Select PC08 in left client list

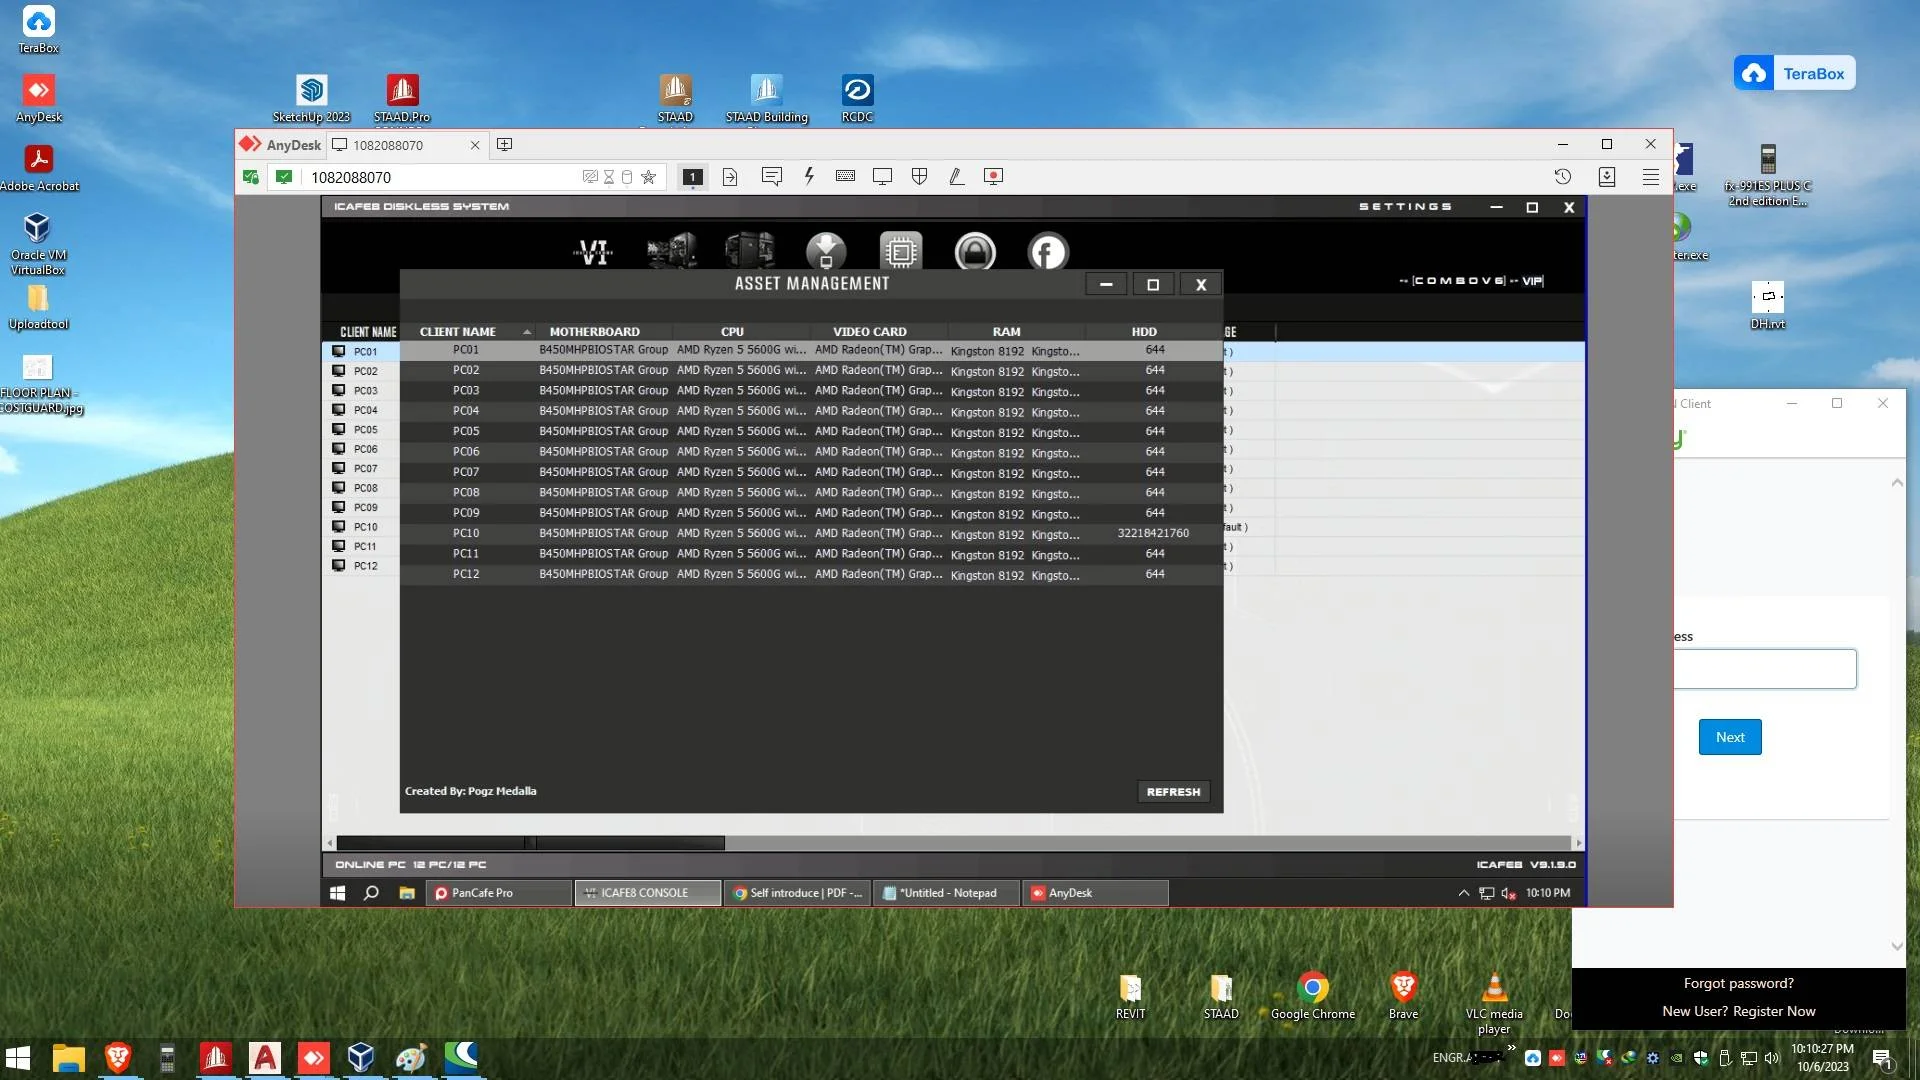[x=365, y=488]
